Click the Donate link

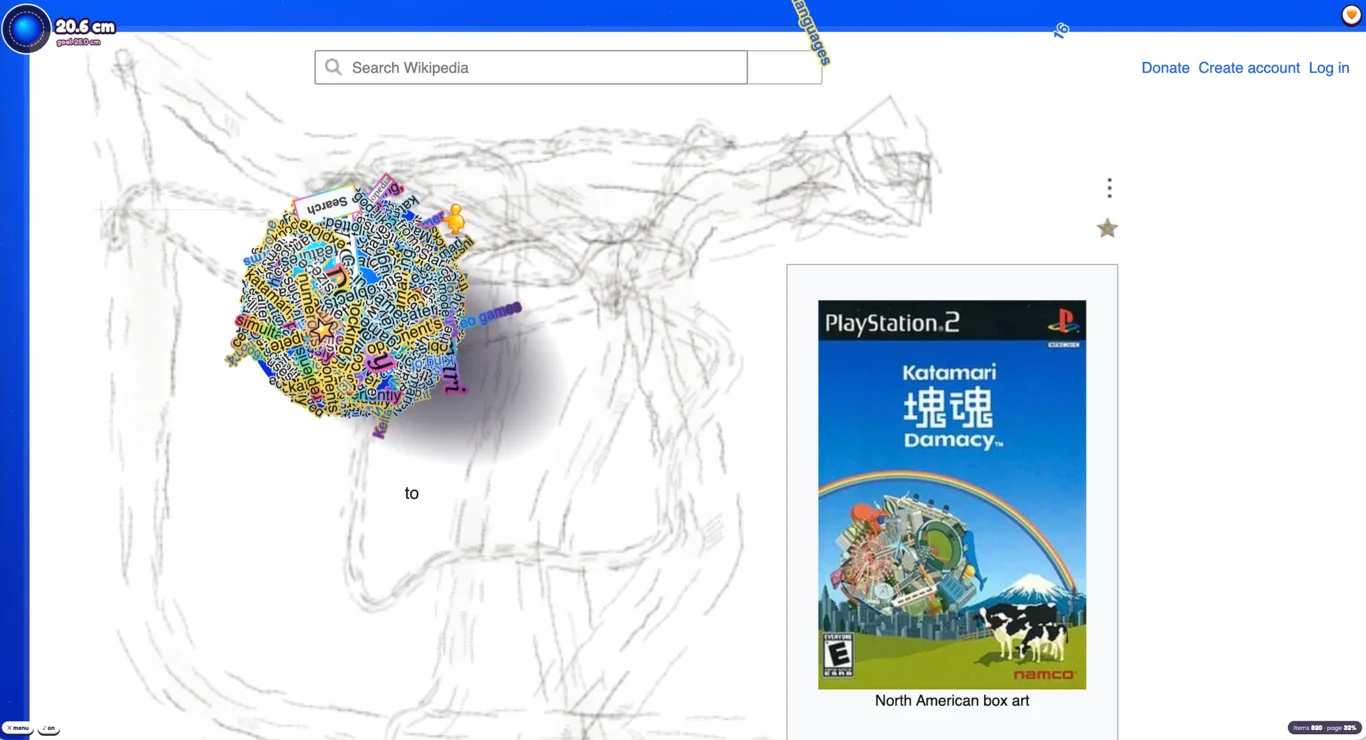pyautogui.click(x=1165, y=68)
